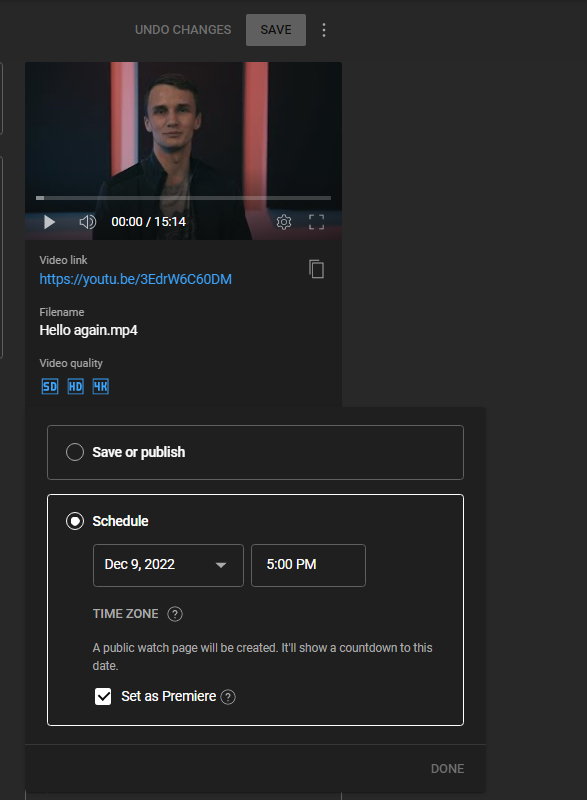Select the Schedule radio button
The height and width of the screenshot is (800, 587).
coord(75,521)
